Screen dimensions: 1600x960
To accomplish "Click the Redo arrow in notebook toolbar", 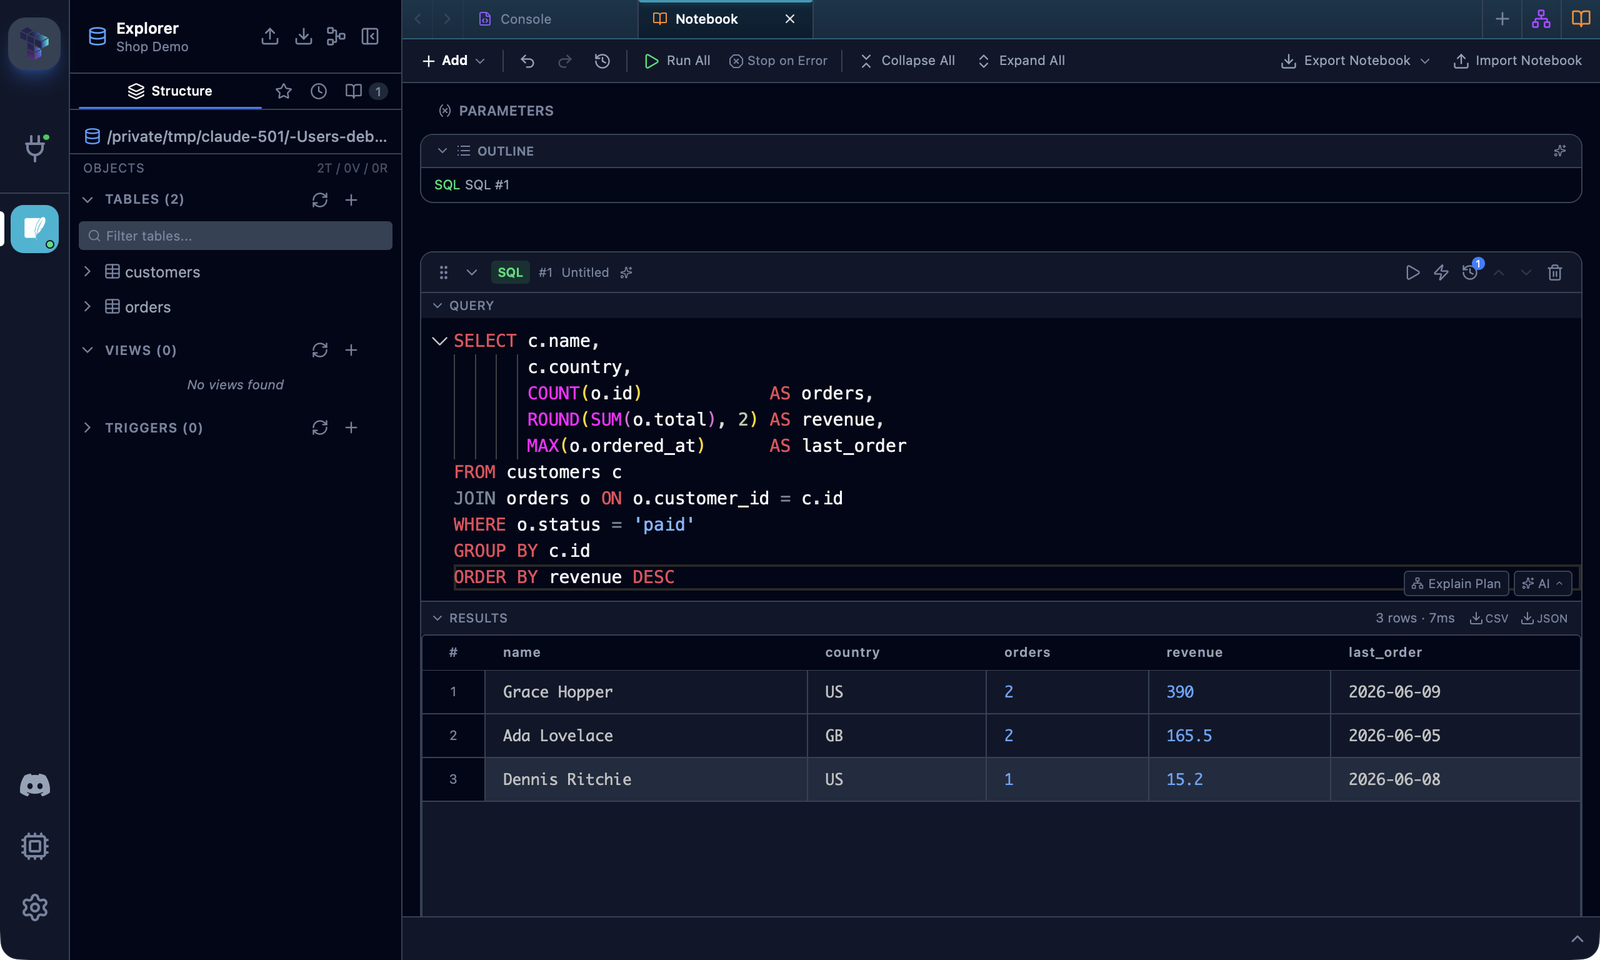I will pos(565,61).
